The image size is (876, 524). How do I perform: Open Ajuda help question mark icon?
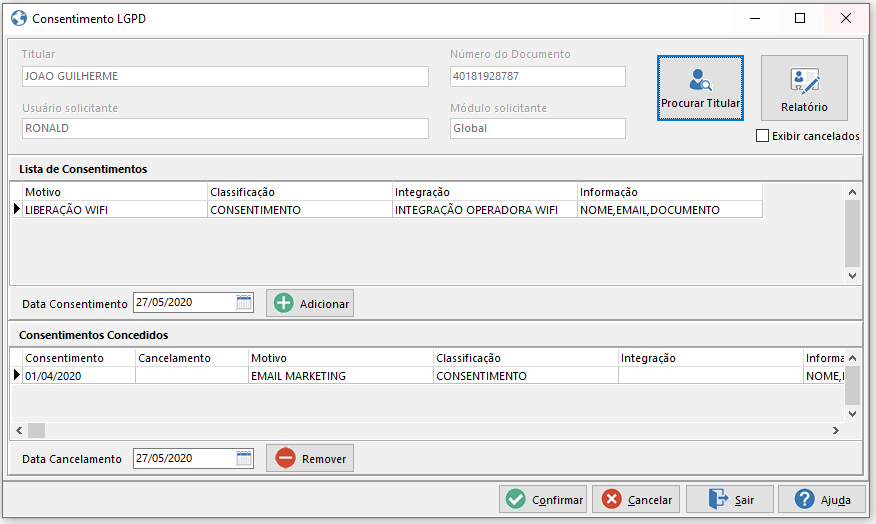(x=803, y=499)
